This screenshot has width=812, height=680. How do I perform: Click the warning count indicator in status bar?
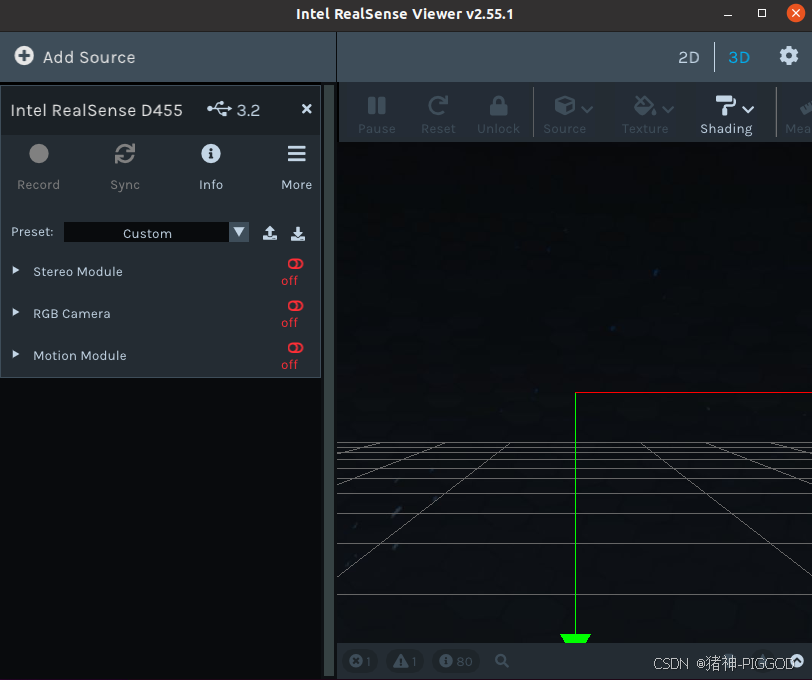tap(405, 661)
